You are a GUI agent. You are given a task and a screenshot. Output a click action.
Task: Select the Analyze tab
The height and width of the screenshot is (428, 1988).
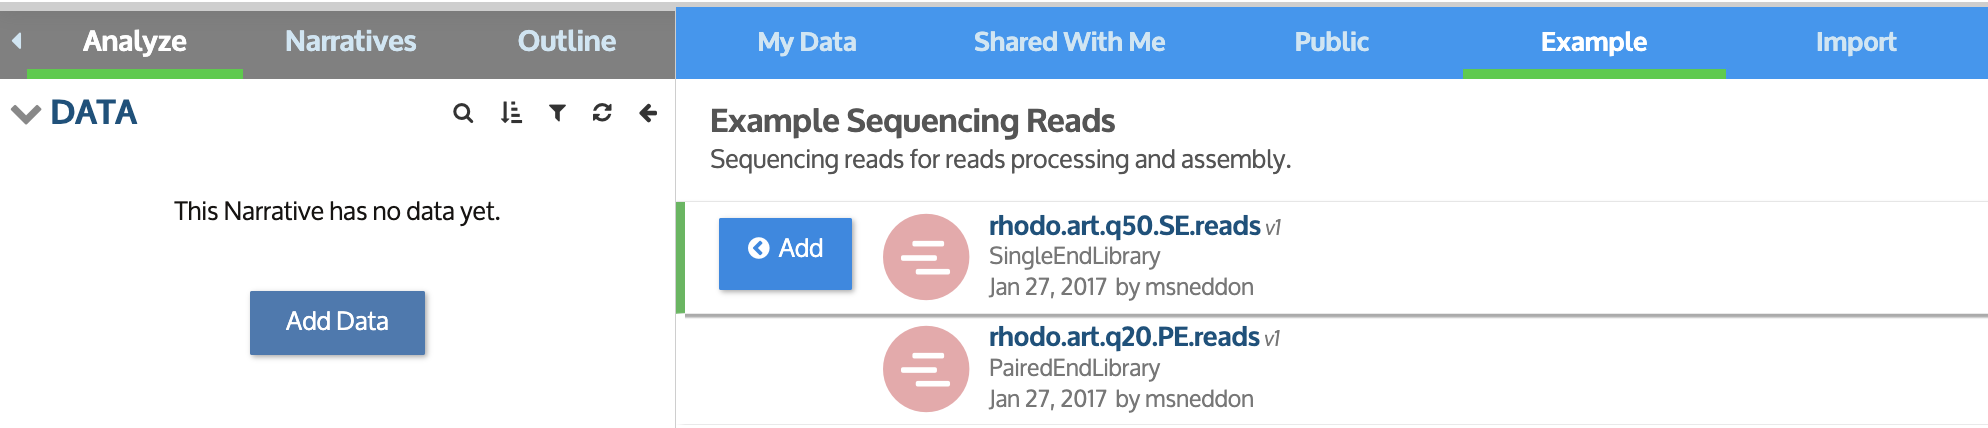135,42
